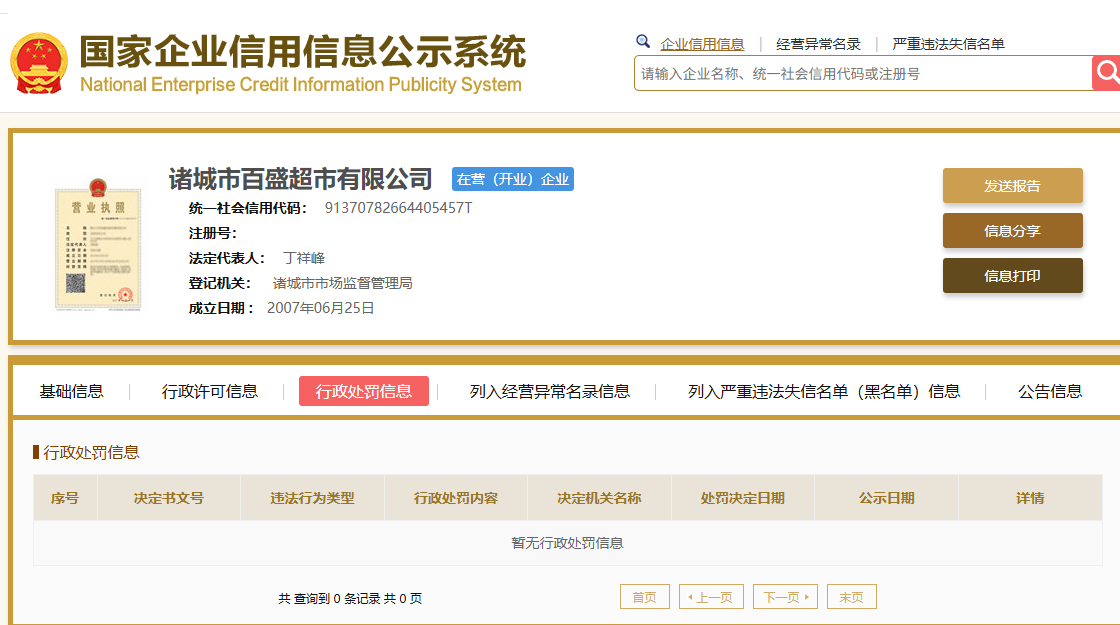Click the 上一页 pagination button

711,597
